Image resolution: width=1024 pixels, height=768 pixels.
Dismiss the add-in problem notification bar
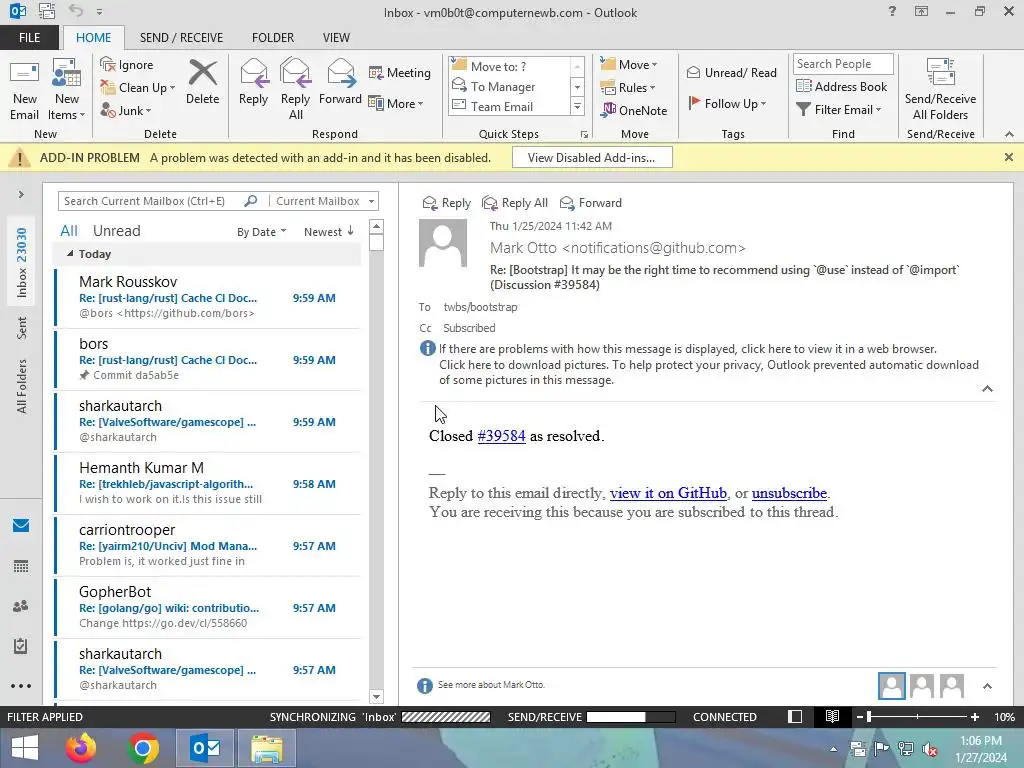[x=1009, y=157]
